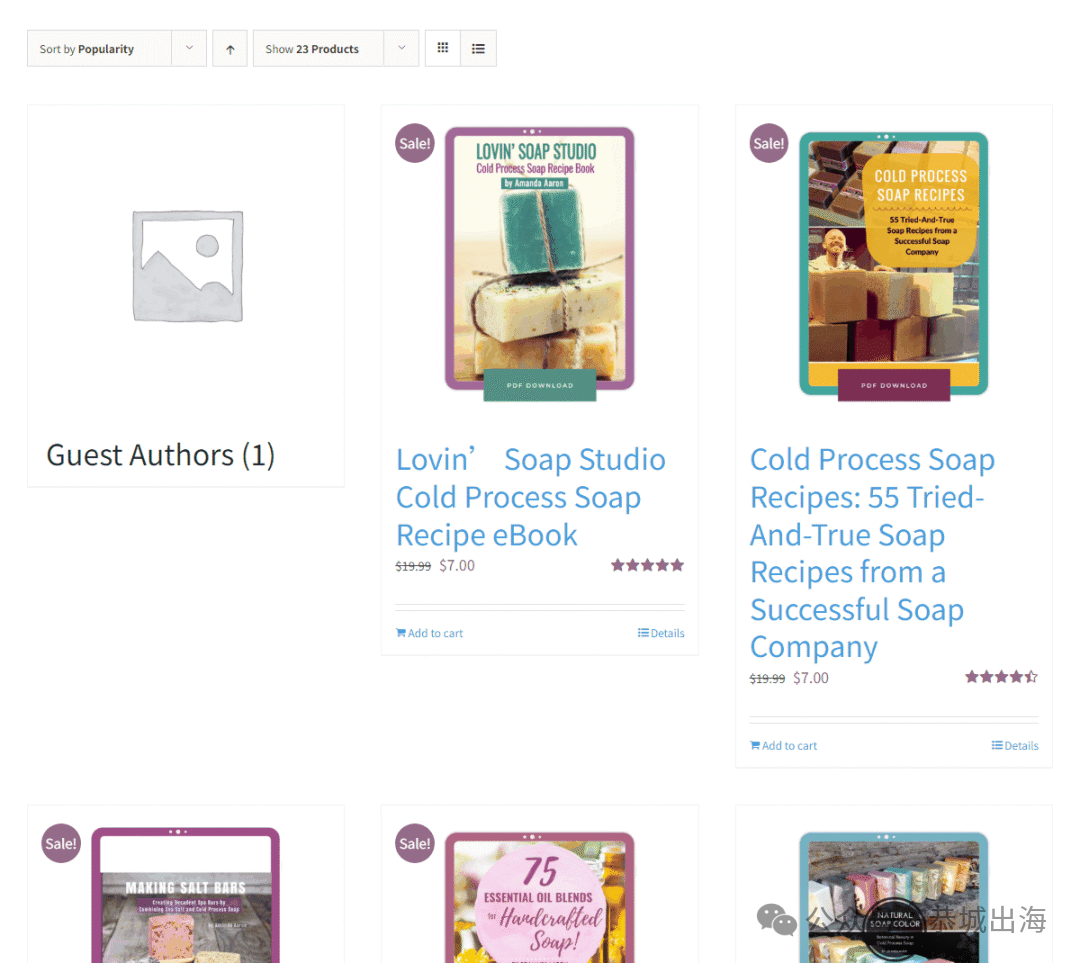Open Cold Process Soap Recipes cover image
1080x963 pixels.
[893, 265]
